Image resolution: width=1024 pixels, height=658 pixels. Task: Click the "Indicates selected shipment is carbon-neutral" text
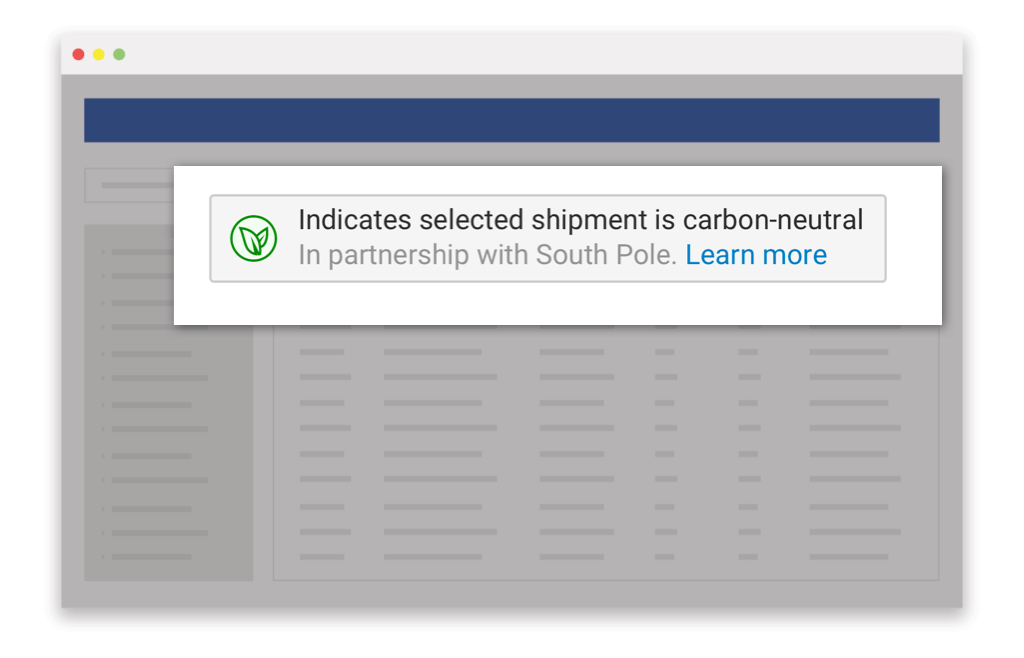pyautogui.click(x=580, y=220)
